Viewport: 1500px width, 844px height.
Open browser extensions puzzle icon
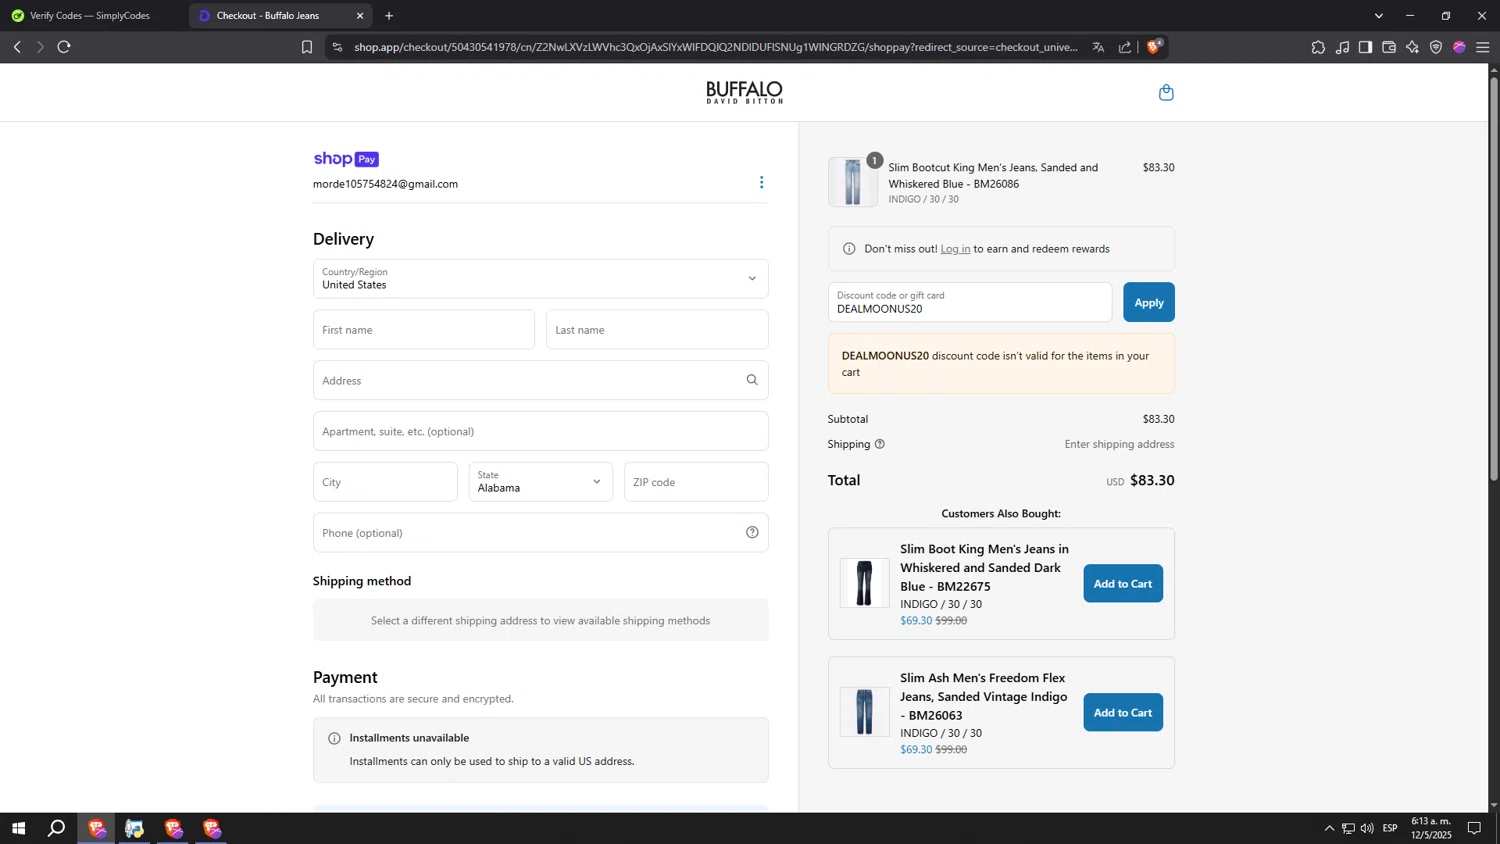[1318, 47]
